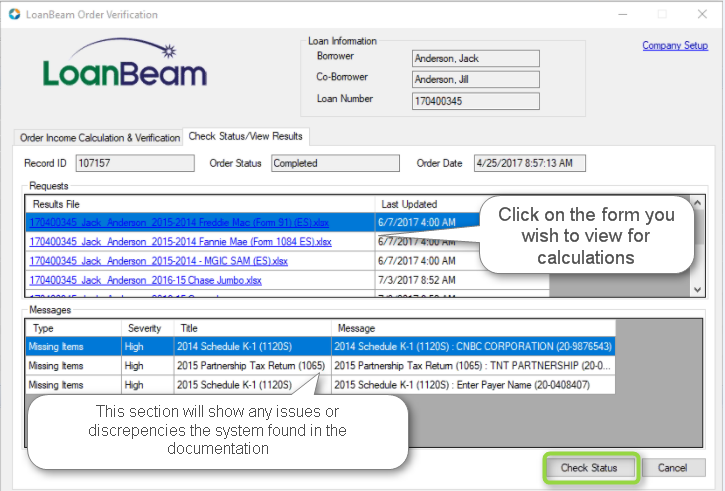725x491 pixels.
Task: Click the Requests list scroll up arrow
Action: click(697, 203)
